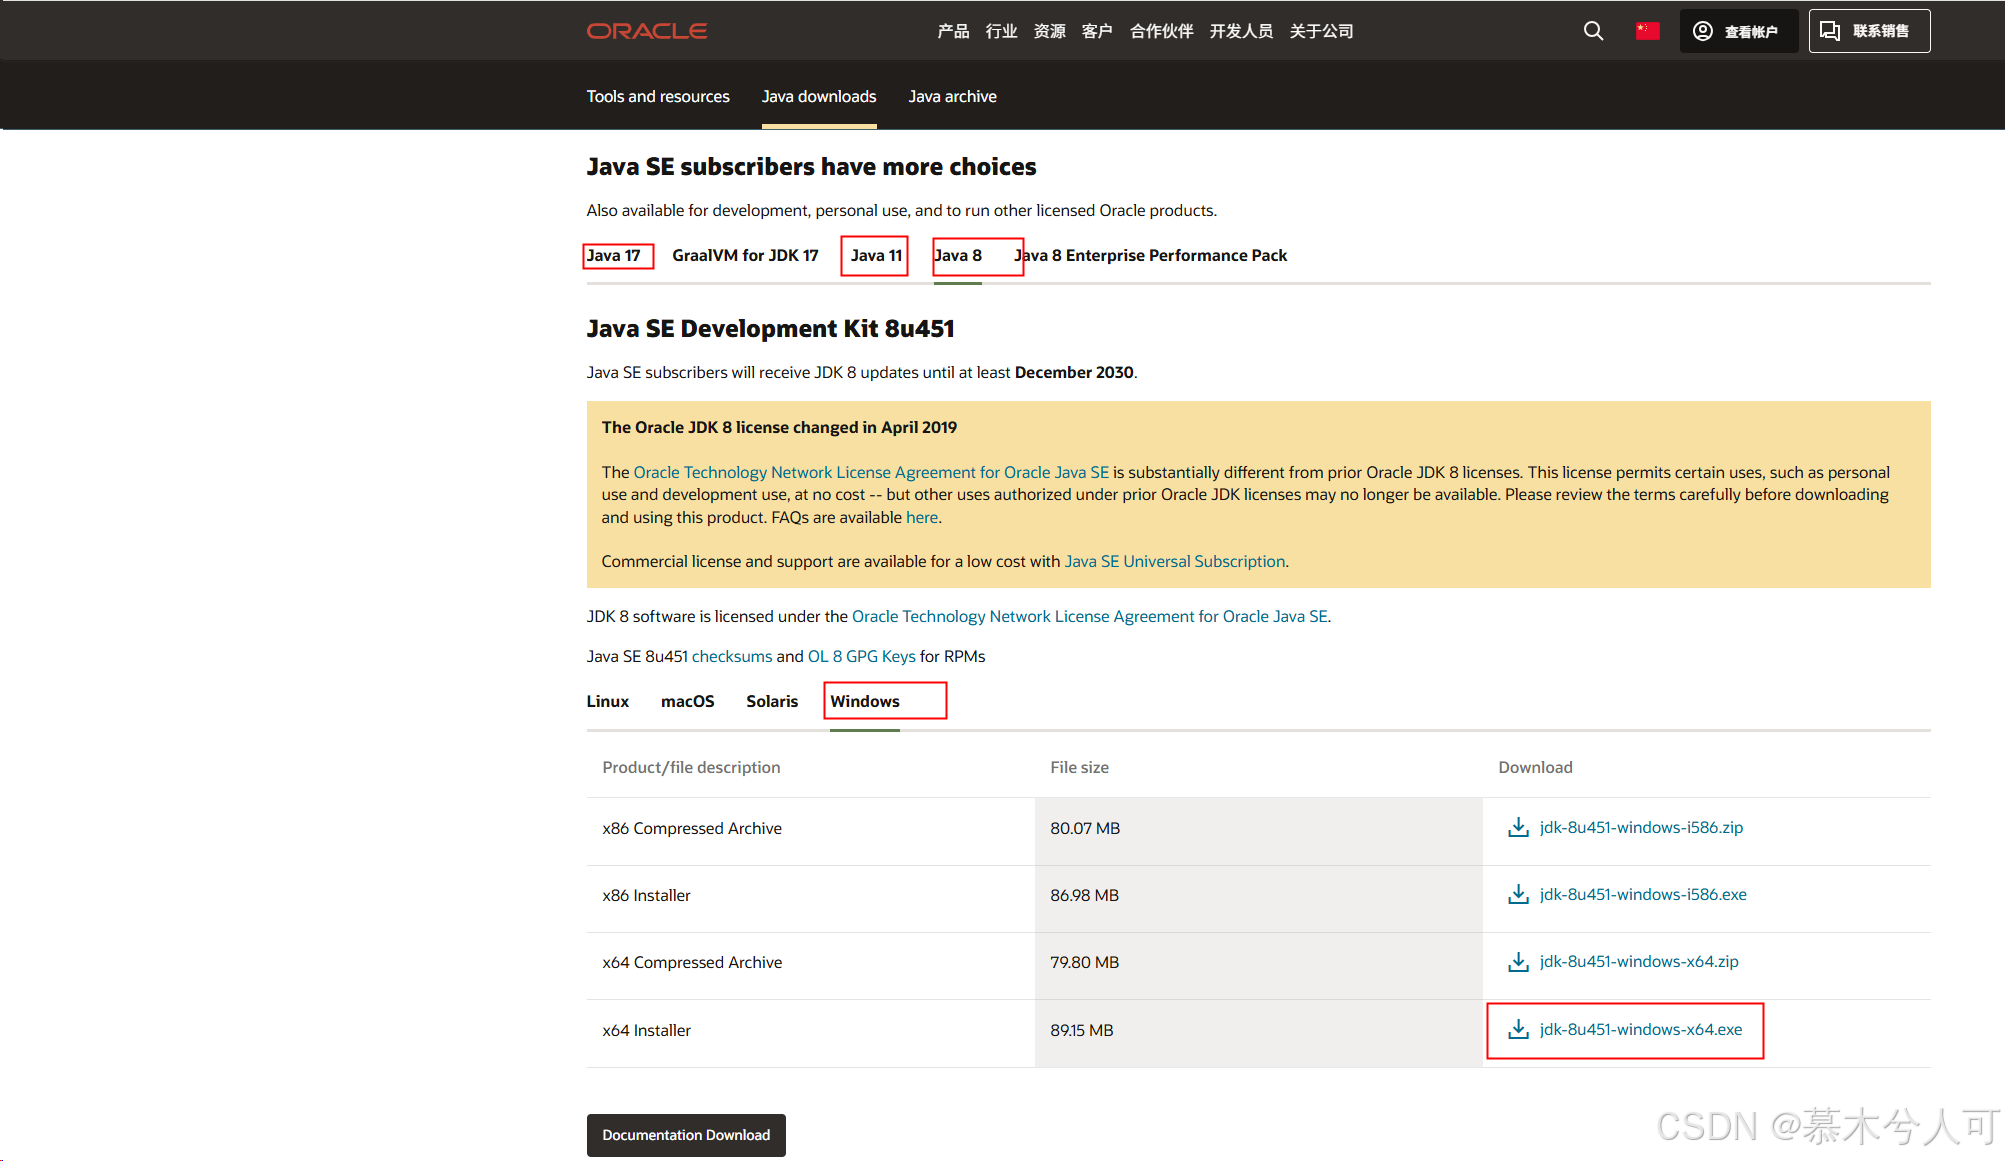The height and width of the screenshot is (1161, 2005).
Task: Open the 行业 menu
Action: (x=1001, y=31)
